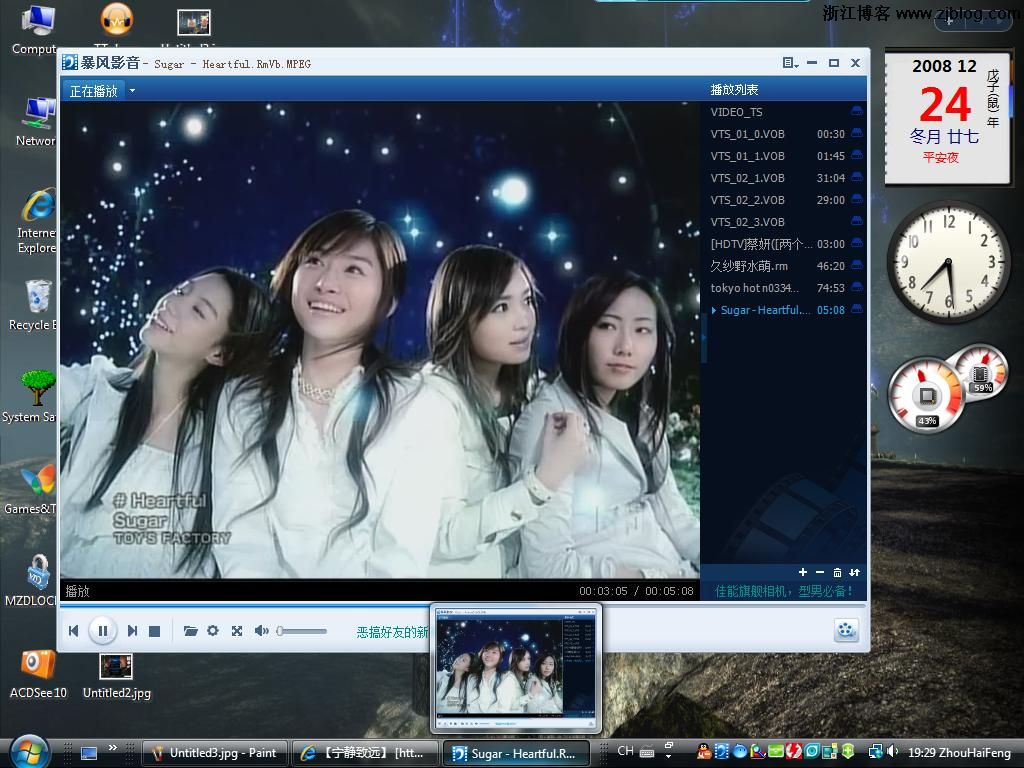This screenshot has height=768, width=1024.
Task: Select Untitled2.jpg on the desktop
Action: (x=116, y=676)
